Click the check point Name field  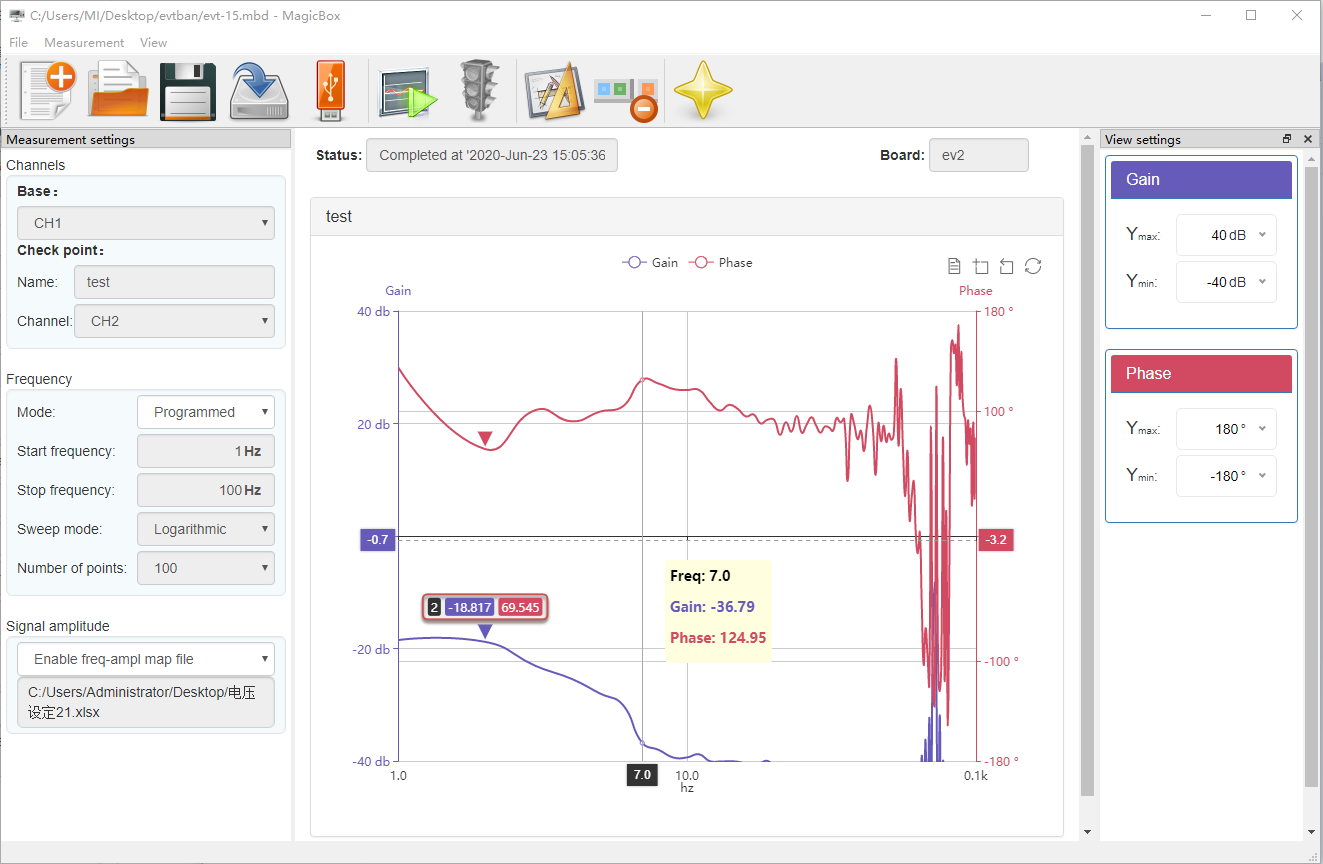174,282
